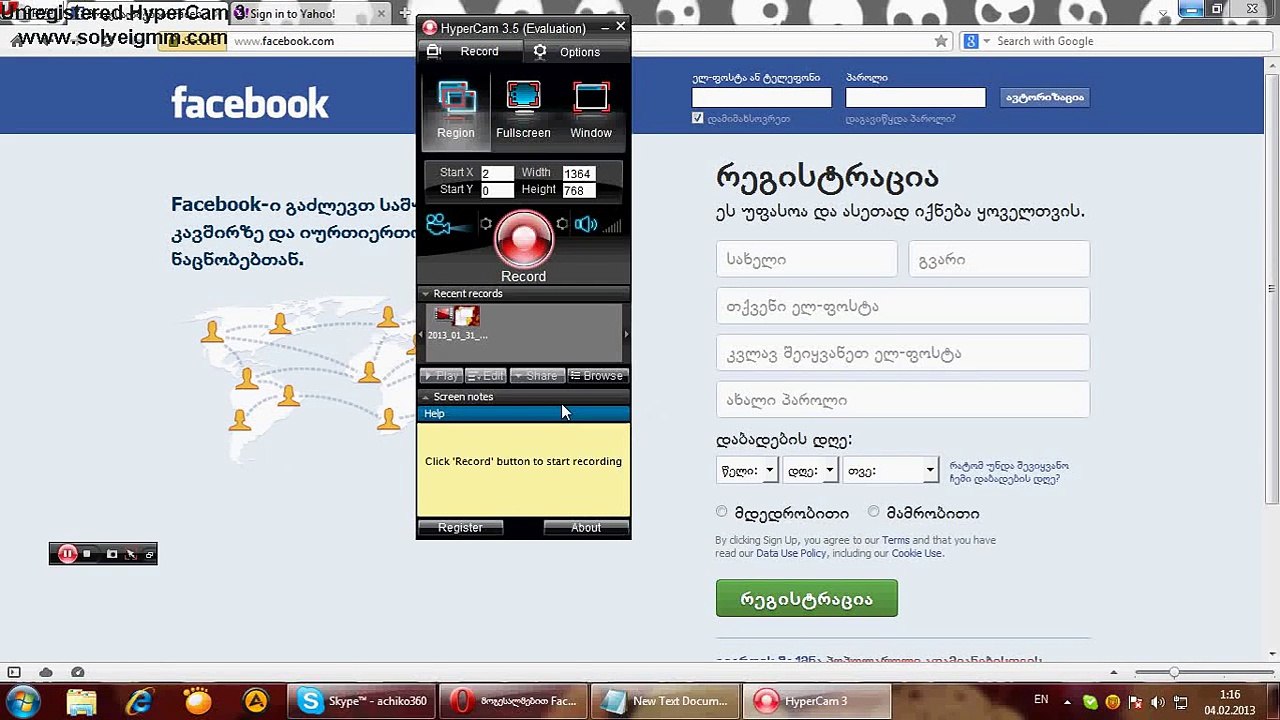Toggle cursor capture on floating toolbar

[x=130, y=554]
